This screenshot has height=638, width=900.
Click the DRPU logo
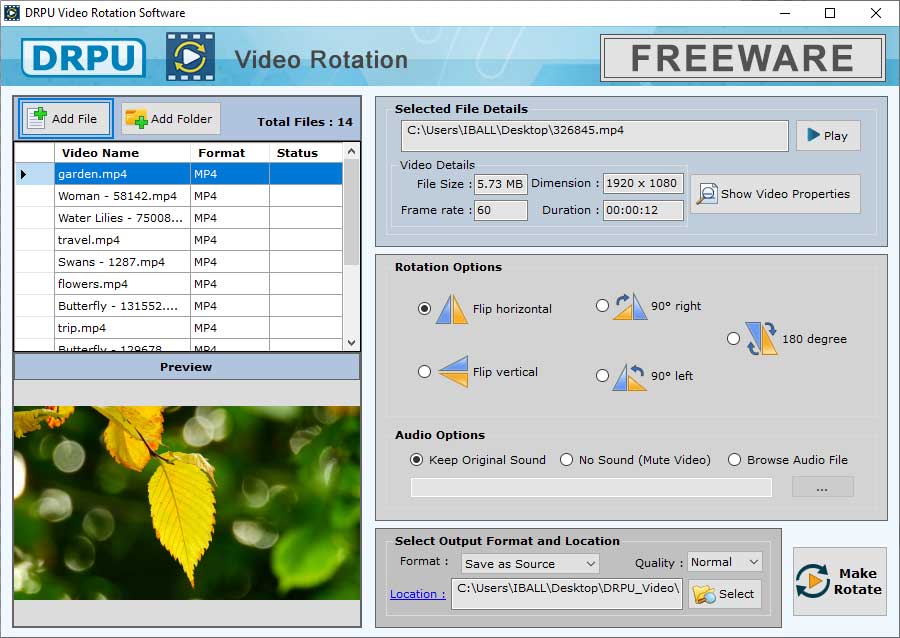tap(84, 57)
